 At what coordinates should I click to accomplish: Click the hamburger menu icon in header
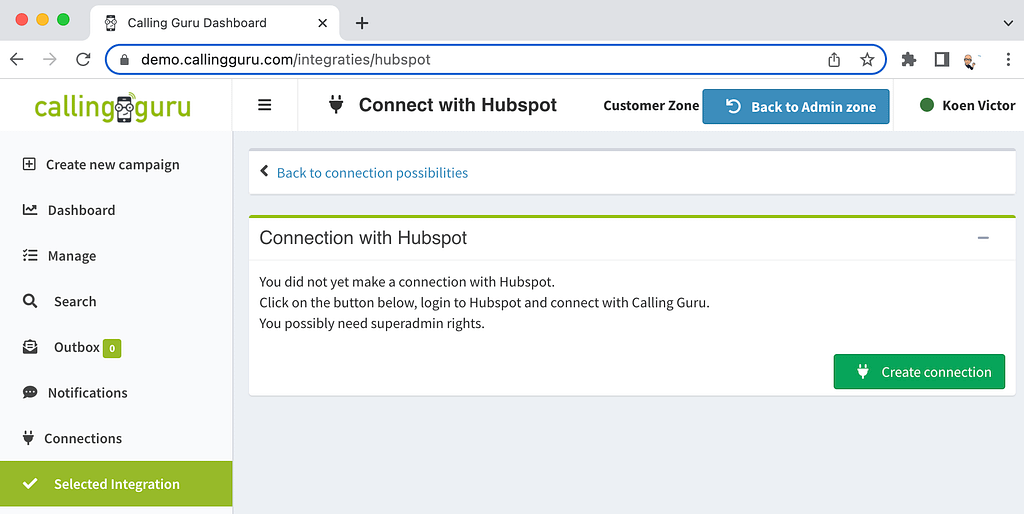264,105
